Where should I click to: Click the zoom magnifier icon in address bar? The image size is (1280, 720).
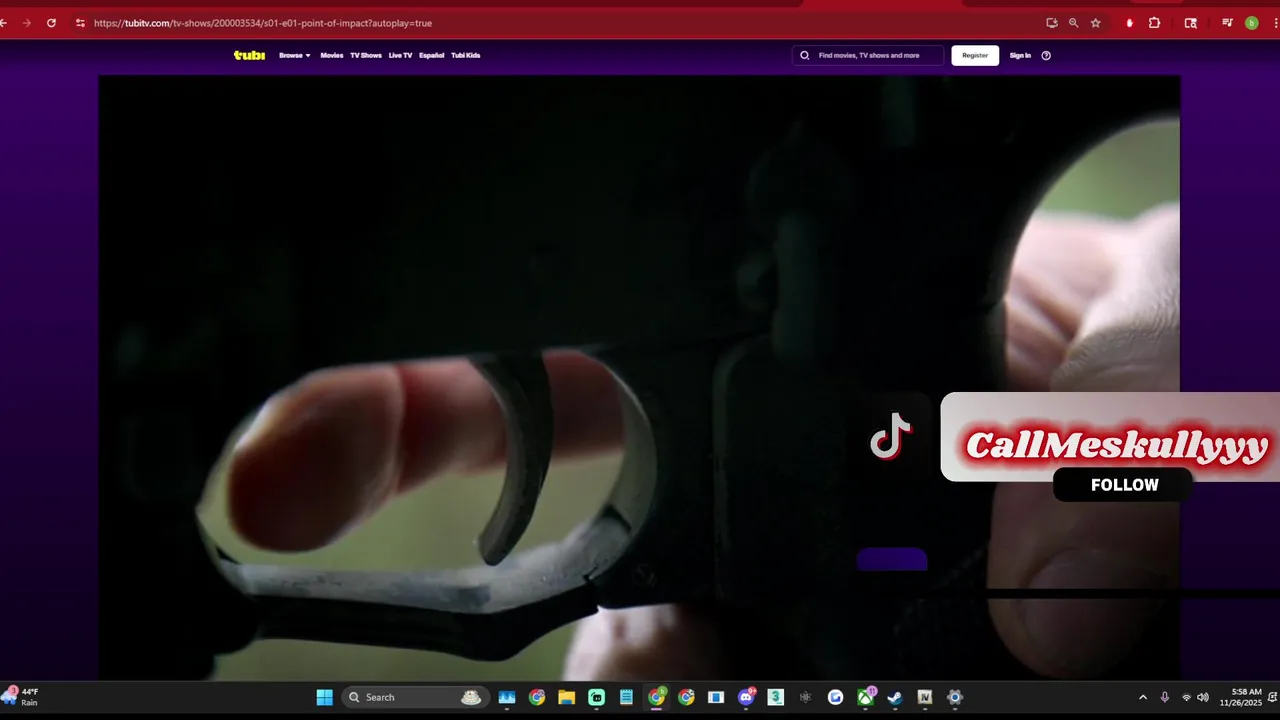tap(1073, 23)
